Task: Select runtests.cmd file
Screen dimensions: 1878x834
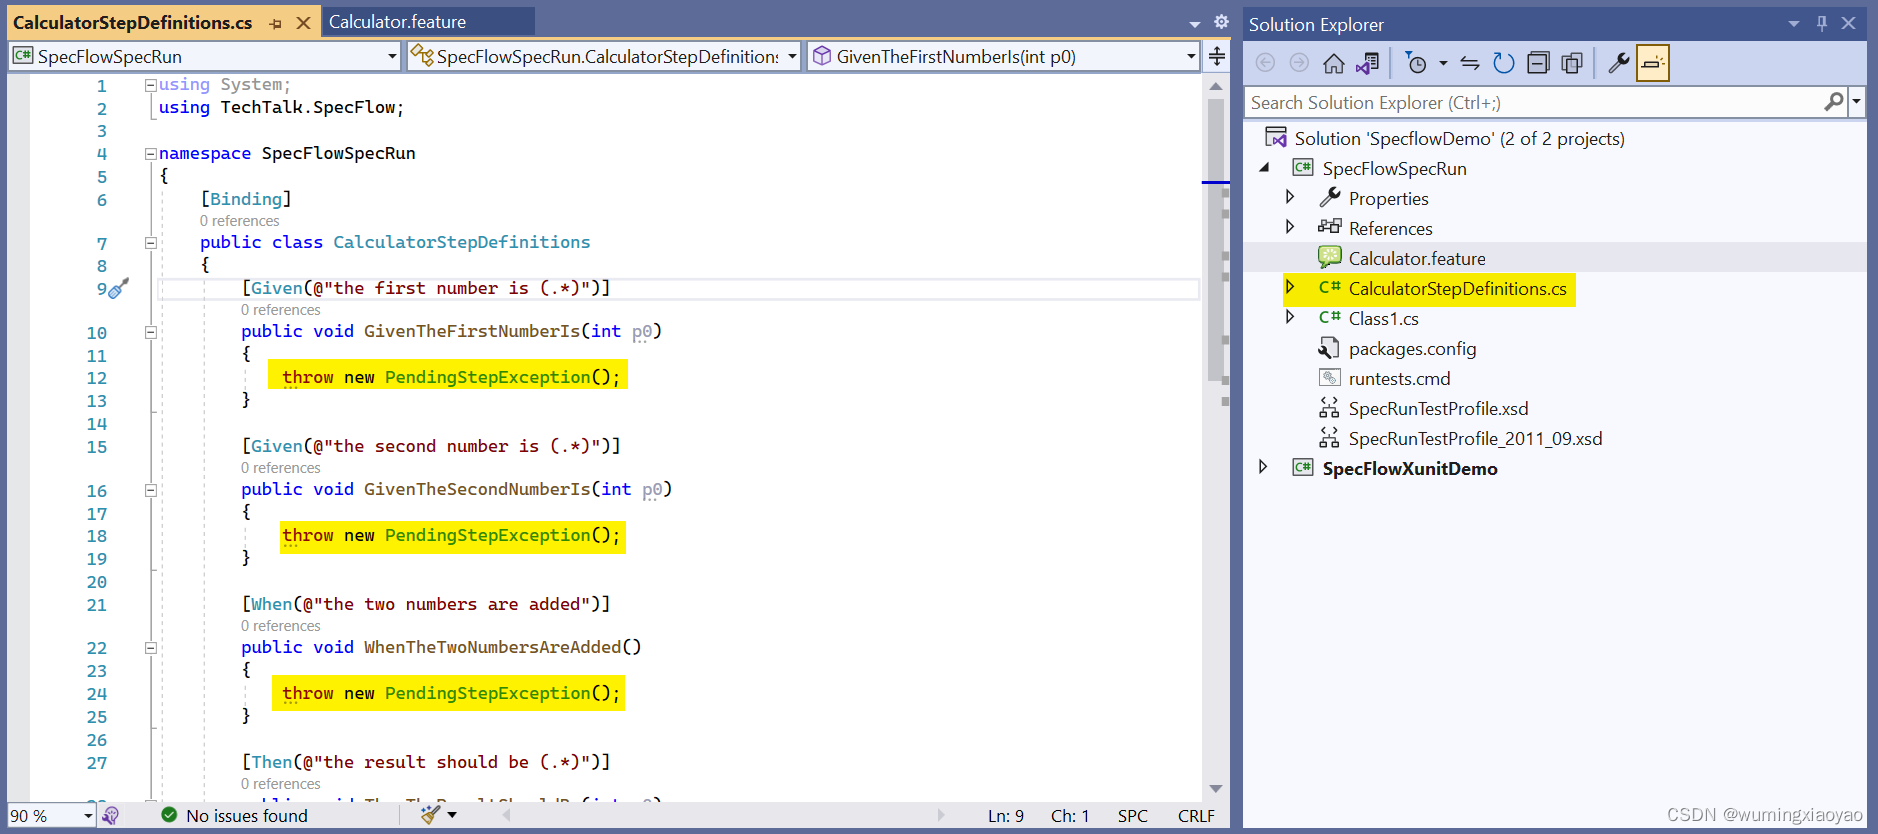Action: click(1399, 379)
